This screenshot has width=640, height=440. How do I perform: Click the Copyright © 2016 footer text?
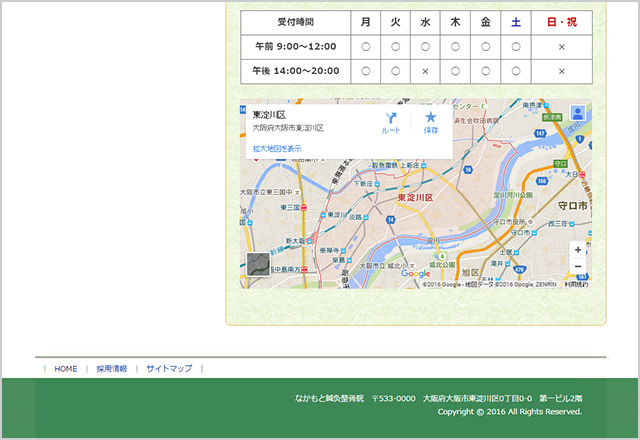[x=510, y=412]
